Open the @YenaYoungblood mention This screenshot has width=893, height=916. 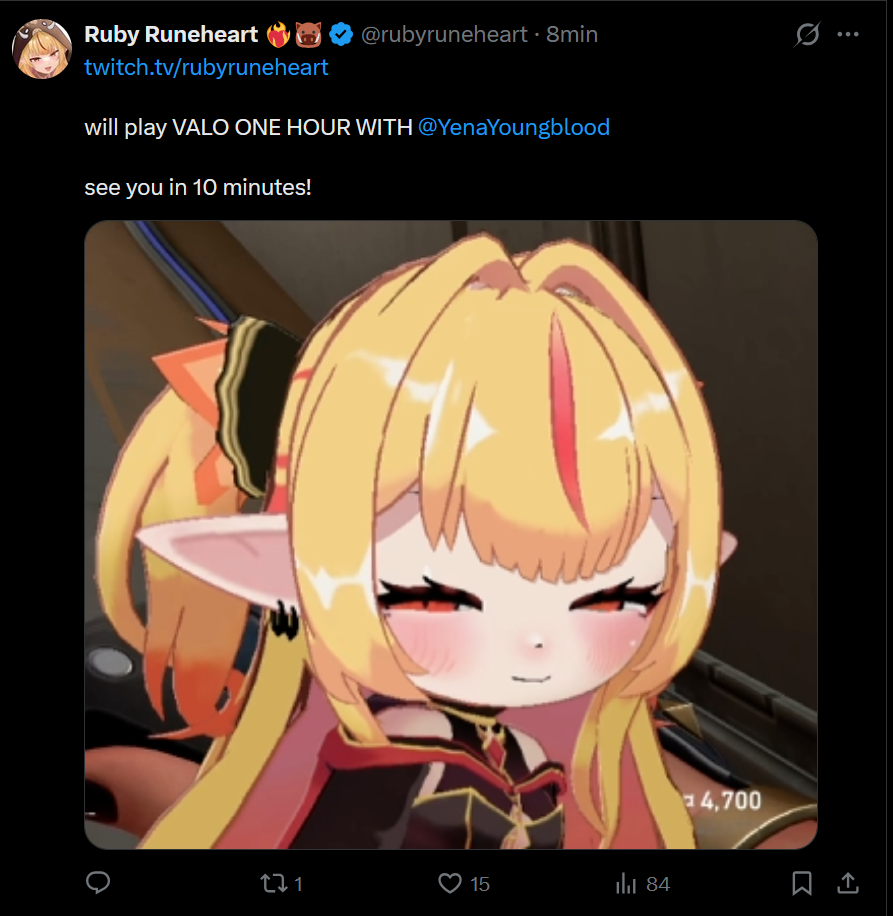(514, 127)
